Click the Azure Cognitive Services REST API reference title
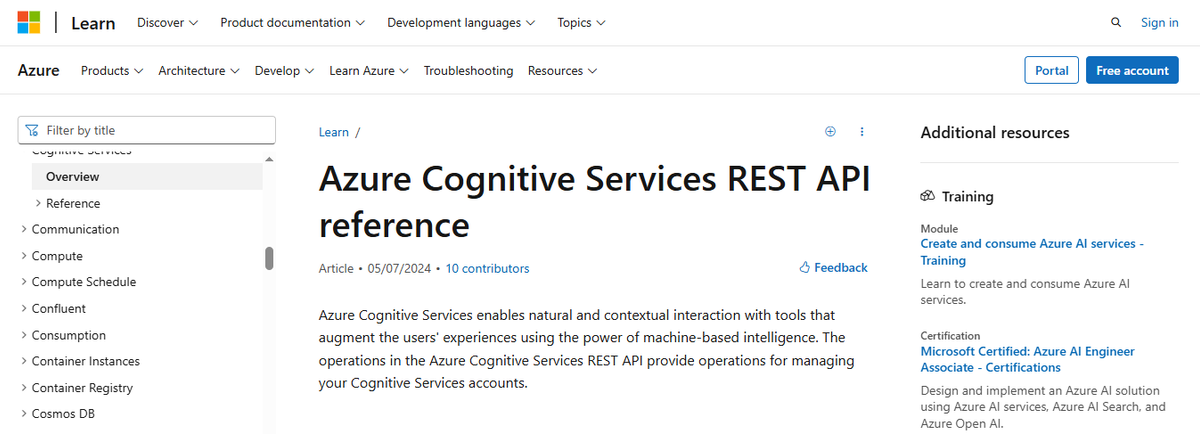 click(x=595, y=202)
